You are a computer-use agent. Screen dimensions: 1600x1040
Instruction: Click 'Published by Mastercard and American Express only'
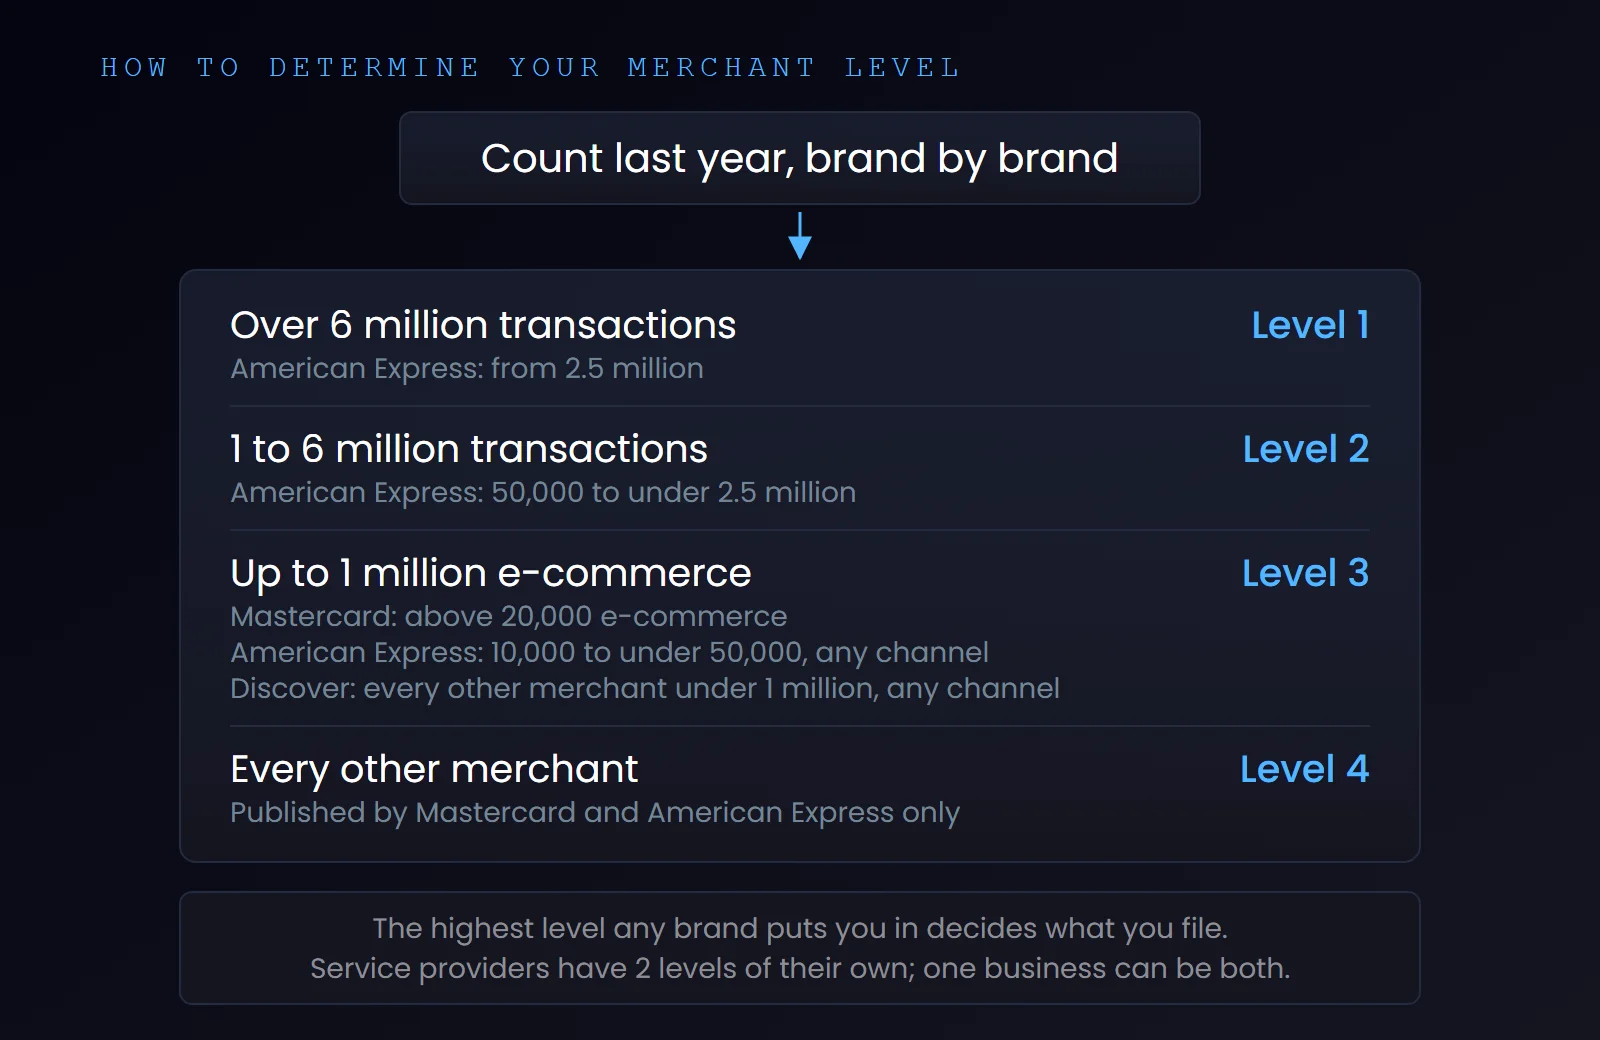pyautogui.click(x=595, y=813)
